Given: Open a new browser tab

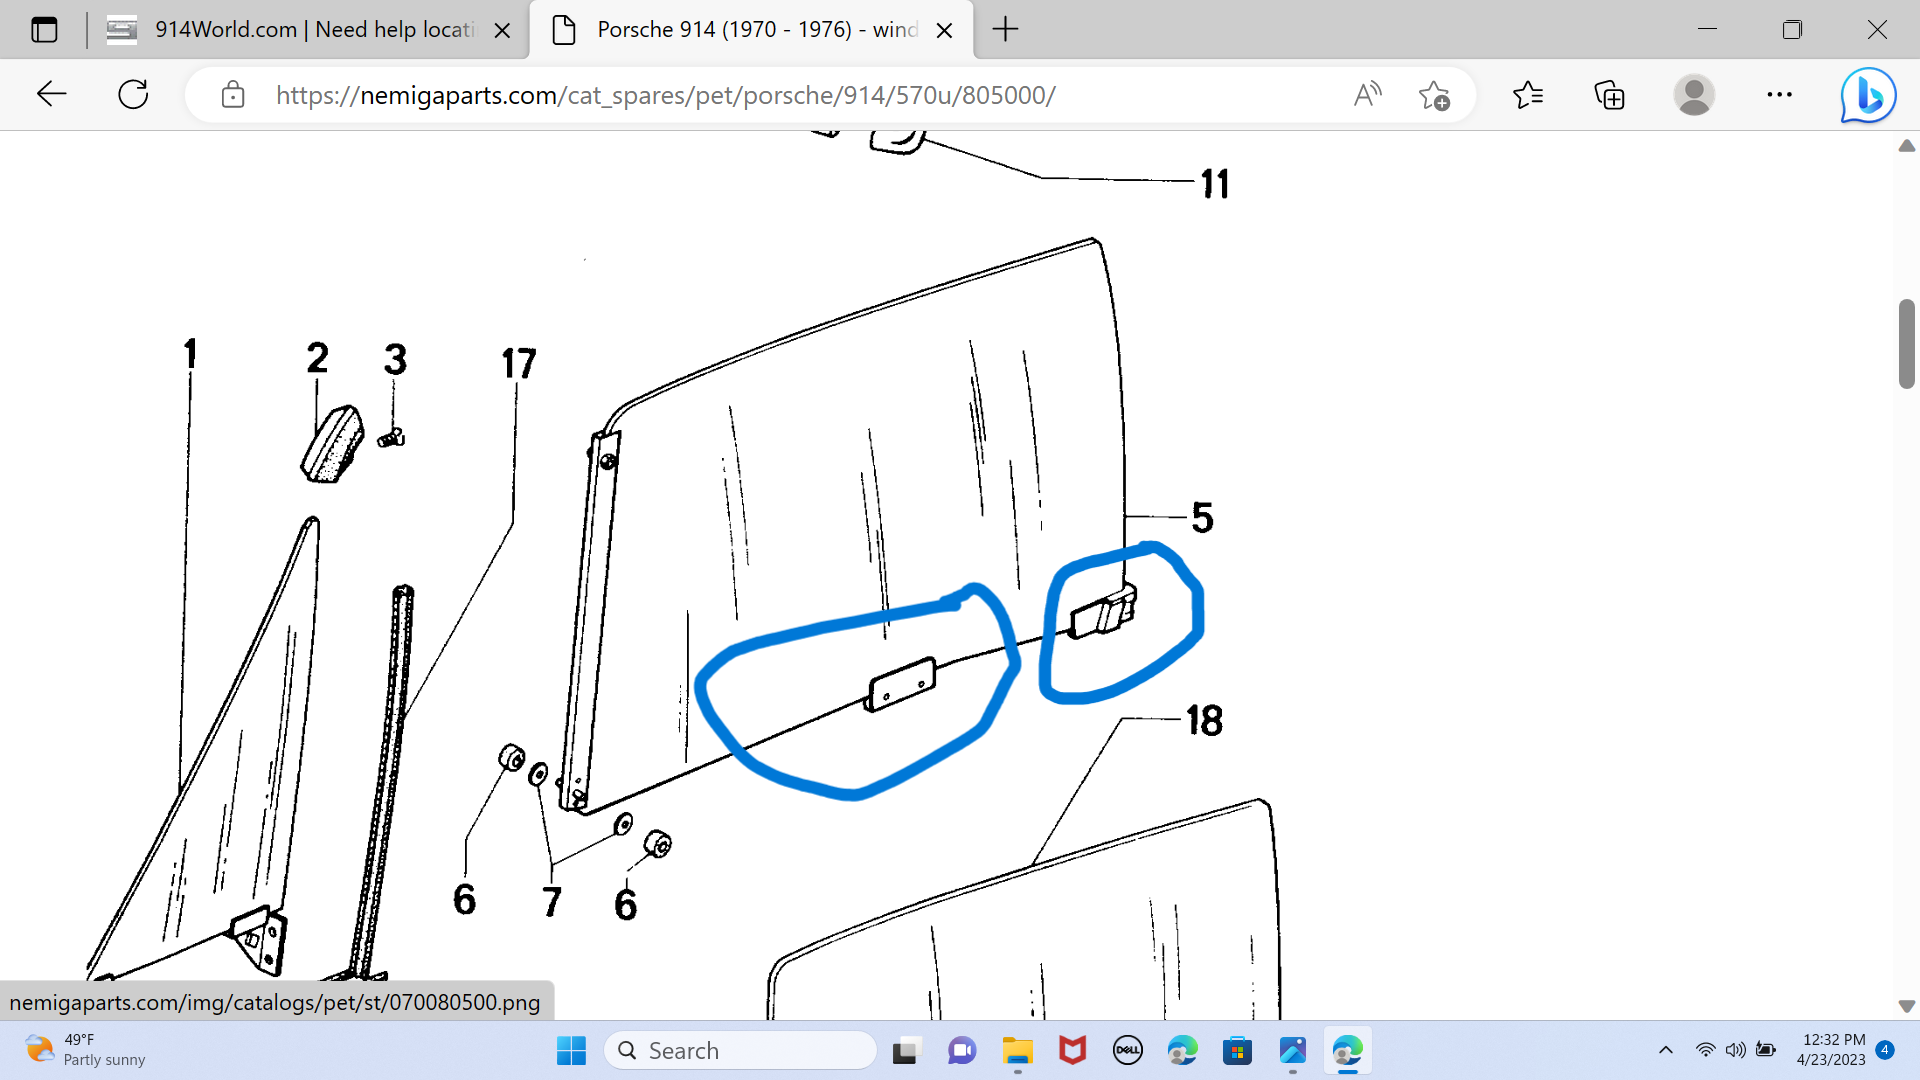Looking at the screenshot, I should (1005, 30).
